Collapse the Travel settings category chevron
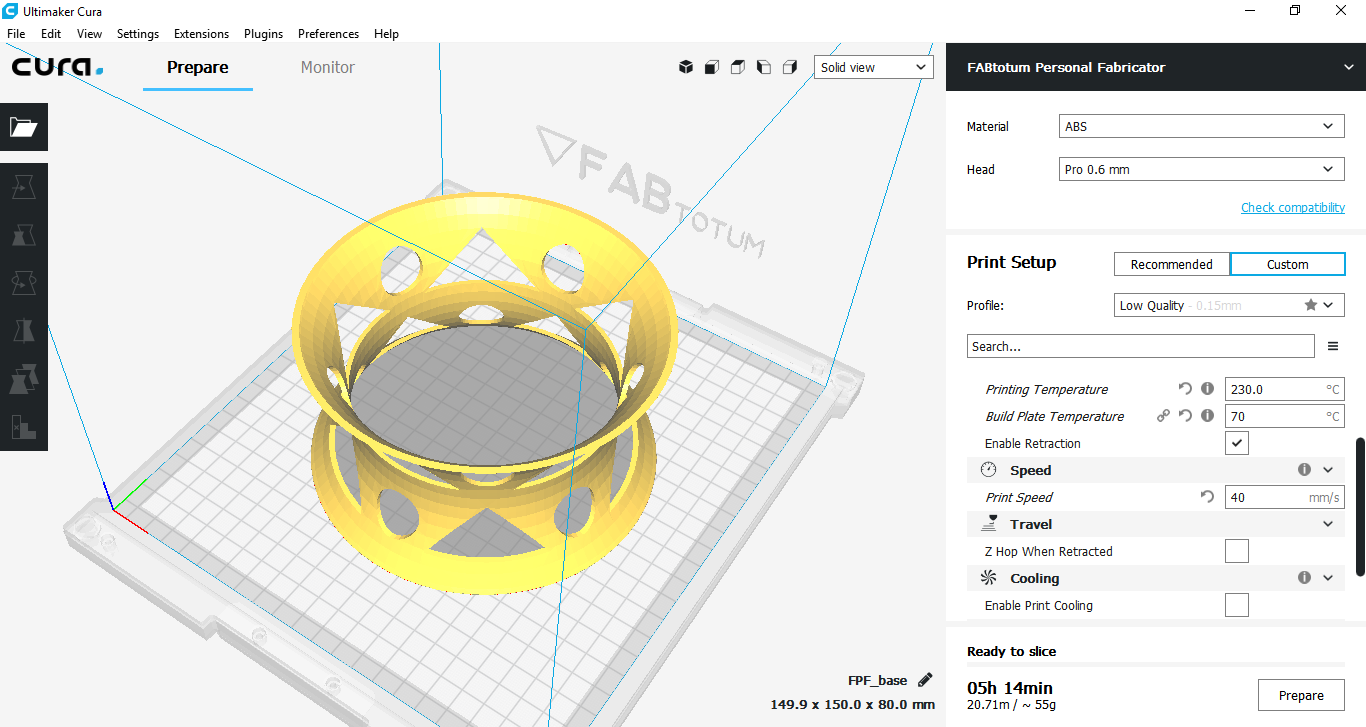Screen dimensions: 1366x727 (x=1328, y=524)
